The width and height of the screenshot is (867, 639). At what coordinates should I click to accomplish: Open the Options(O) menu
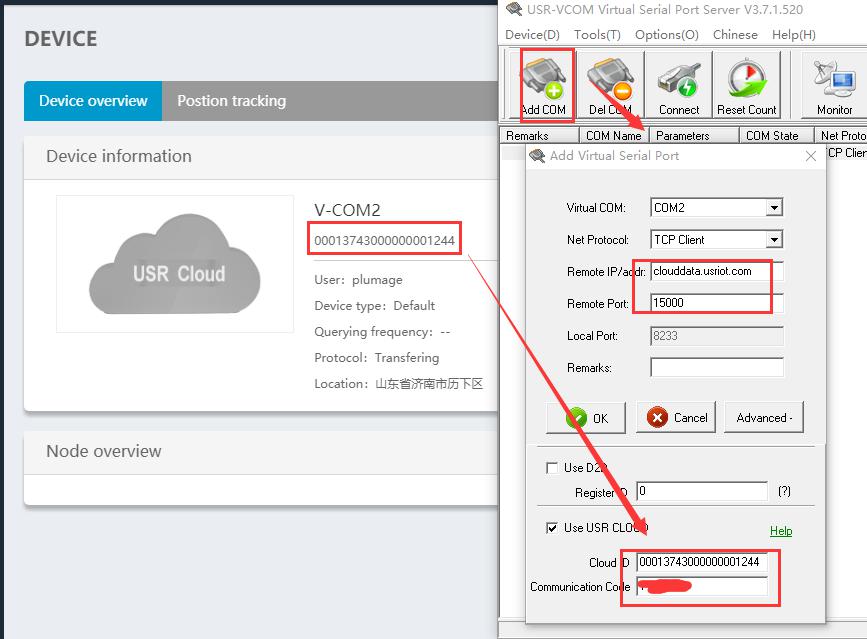click(x=666, y=35)
